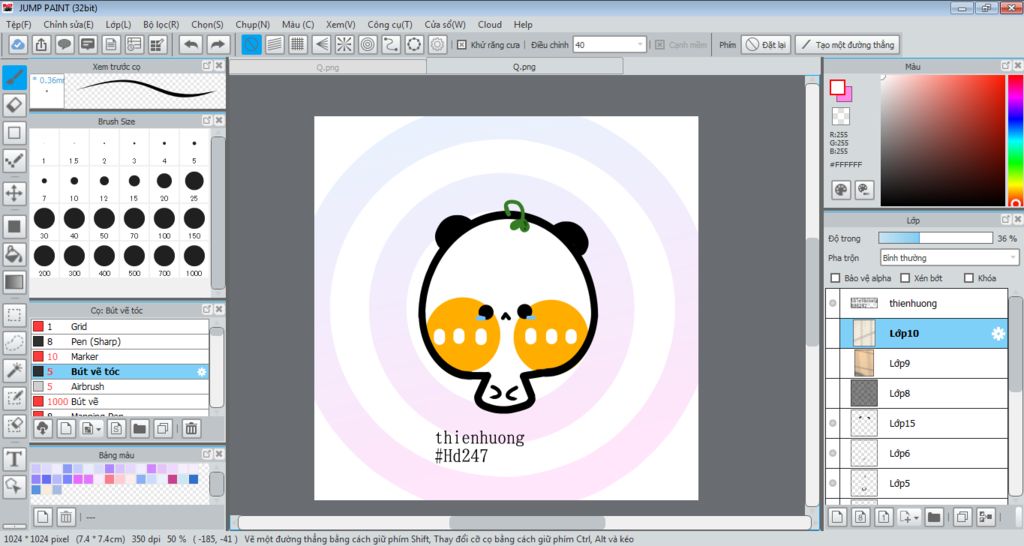
Task: Select the Text tool
Action: 14,459
